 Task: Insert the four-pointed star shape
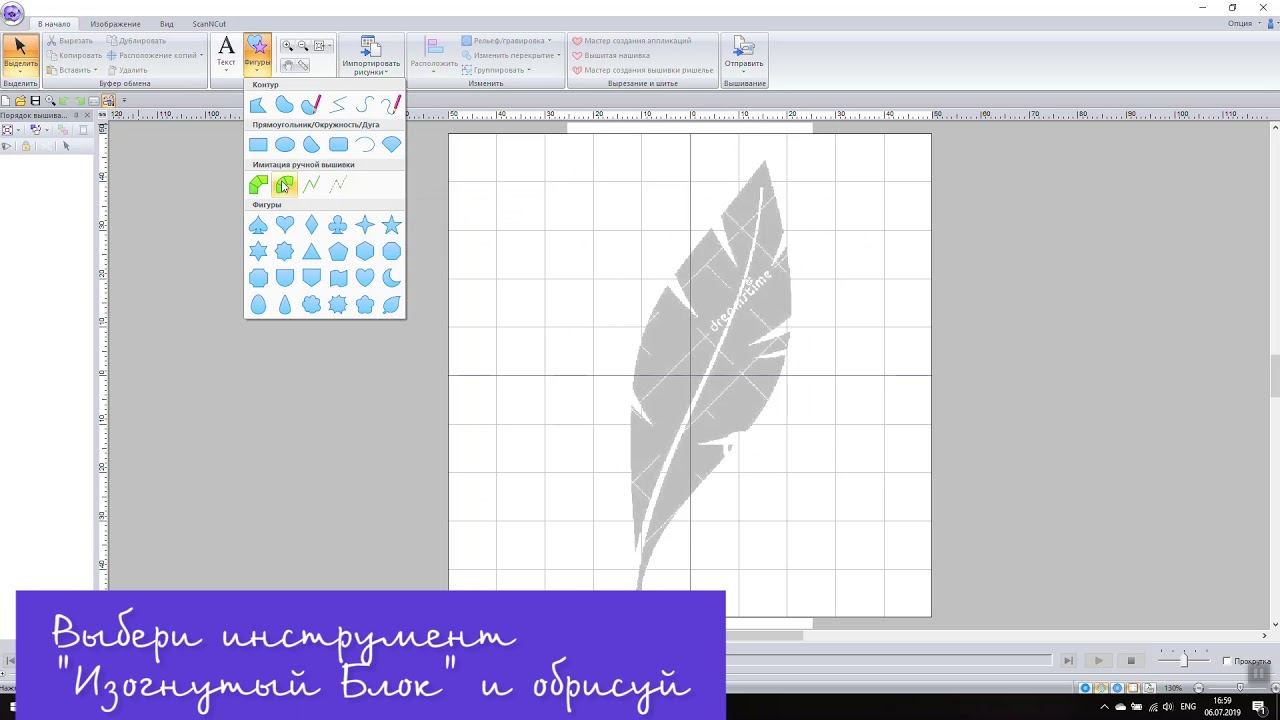(365, 225)
